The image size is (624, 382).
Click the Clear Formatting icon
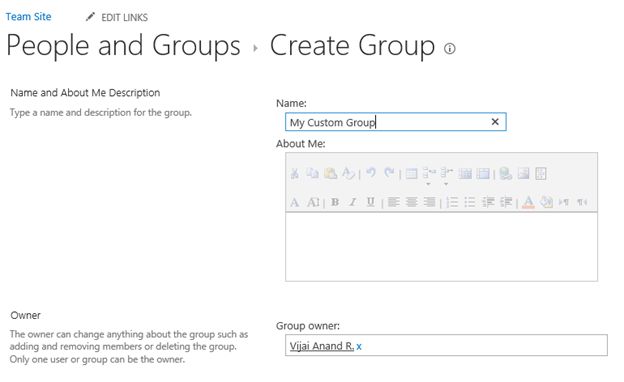tap(348, 173)
